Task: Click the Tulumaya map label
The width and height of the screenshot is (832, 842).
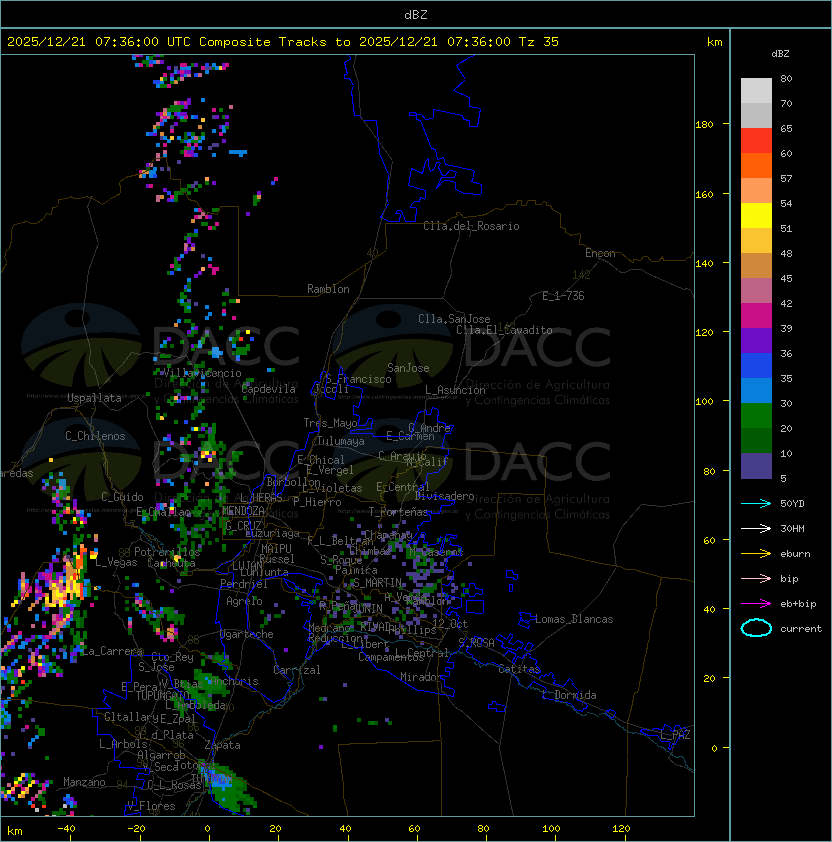Action: click(341, 441)
